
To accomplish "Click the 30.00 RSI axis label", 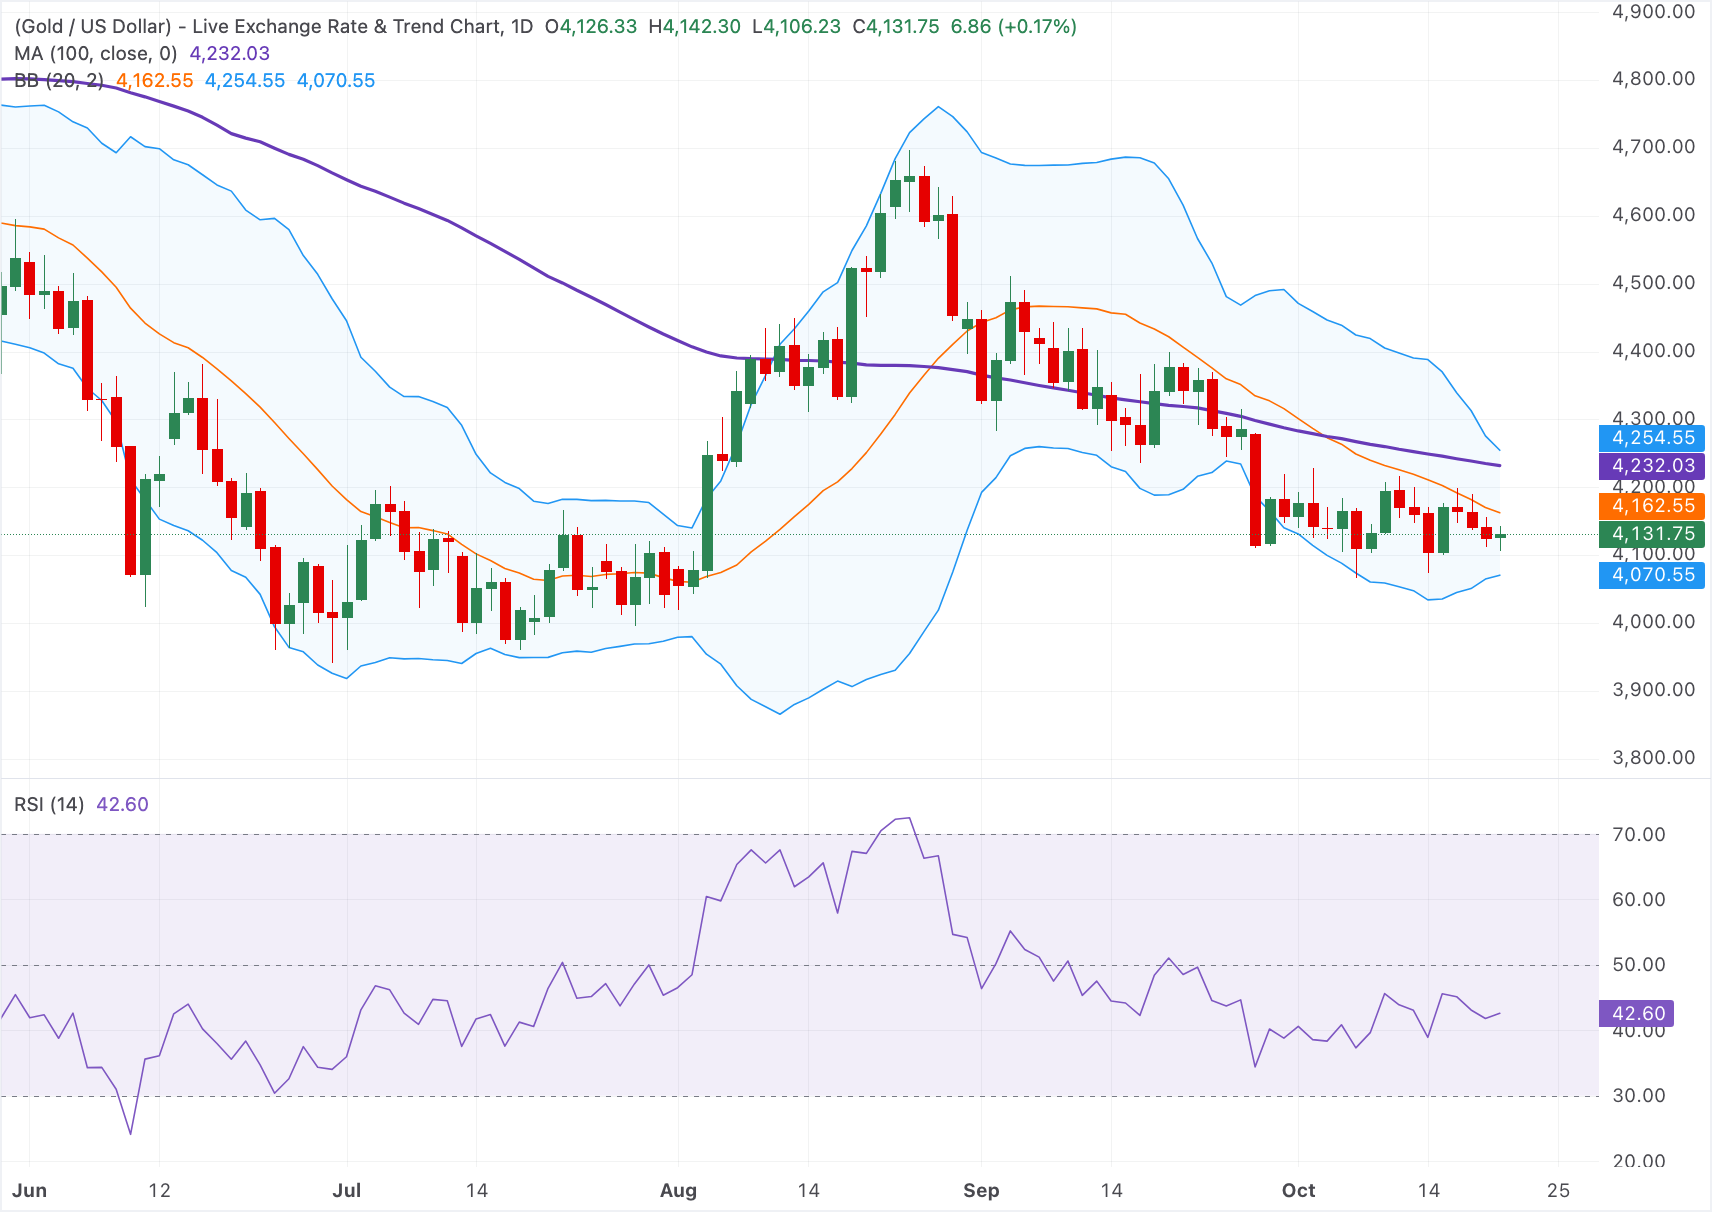I will point(1639,1096).
